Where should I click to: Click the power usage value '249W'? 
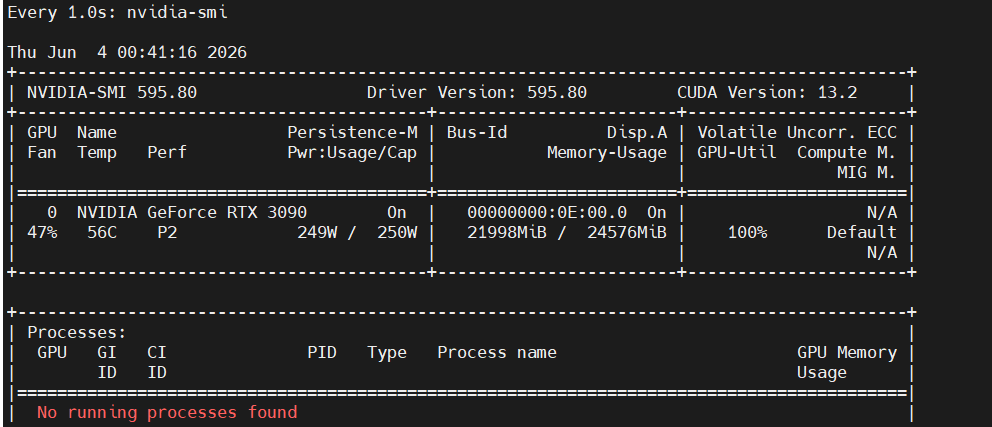[317, 232]
